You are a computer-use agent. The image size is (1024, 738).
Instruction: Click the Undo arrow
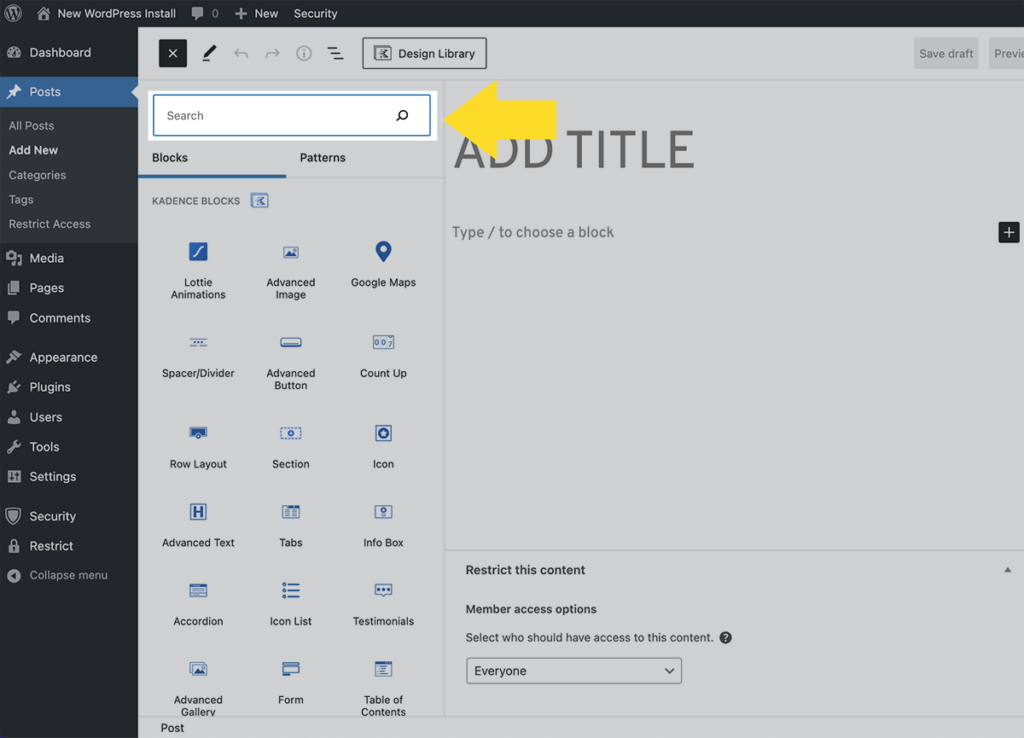pos(241,54)
